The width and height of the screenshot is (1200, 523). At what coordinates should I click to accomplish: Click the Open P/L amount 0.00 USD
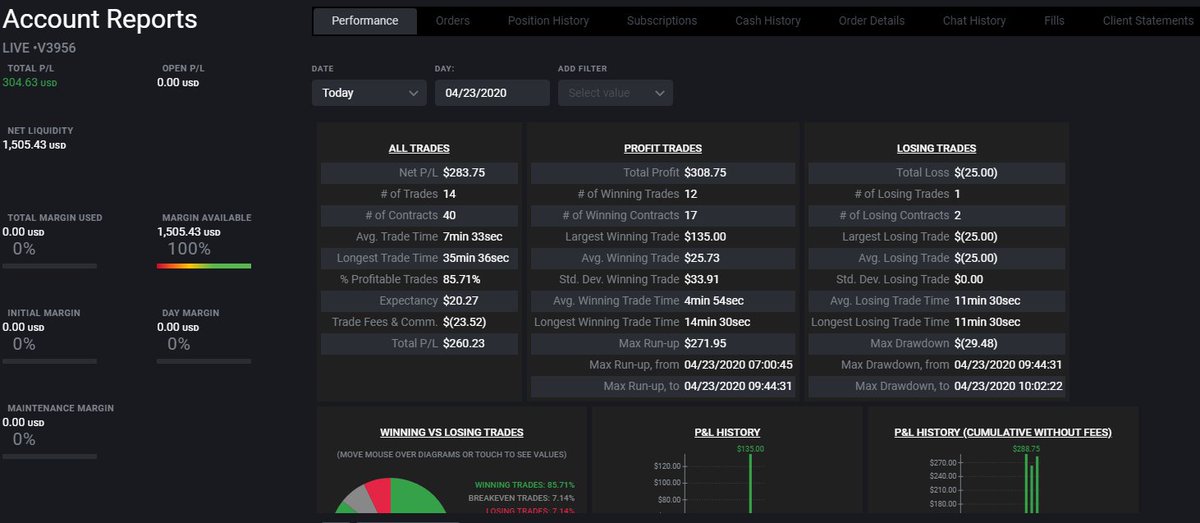[178, 83]
